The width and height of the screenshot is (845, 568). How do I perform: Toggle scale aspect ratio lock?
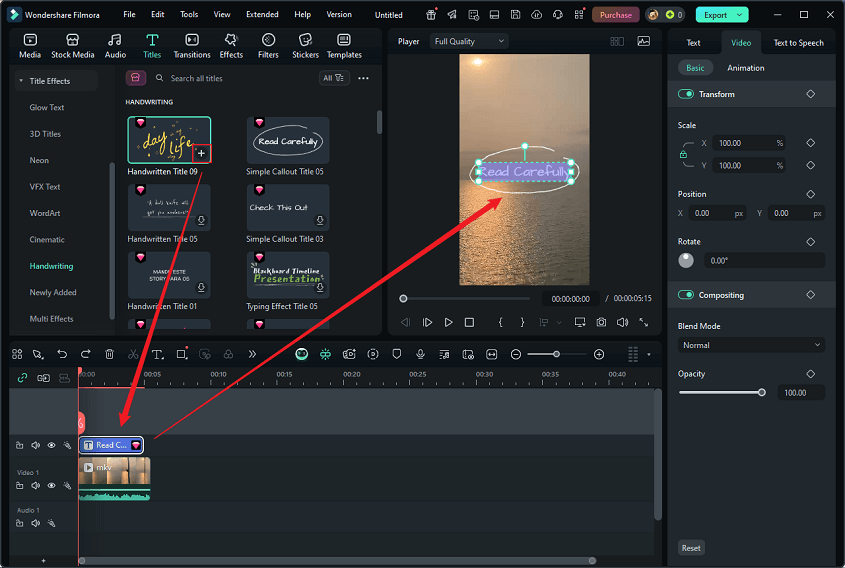click(x=683, y=154)
